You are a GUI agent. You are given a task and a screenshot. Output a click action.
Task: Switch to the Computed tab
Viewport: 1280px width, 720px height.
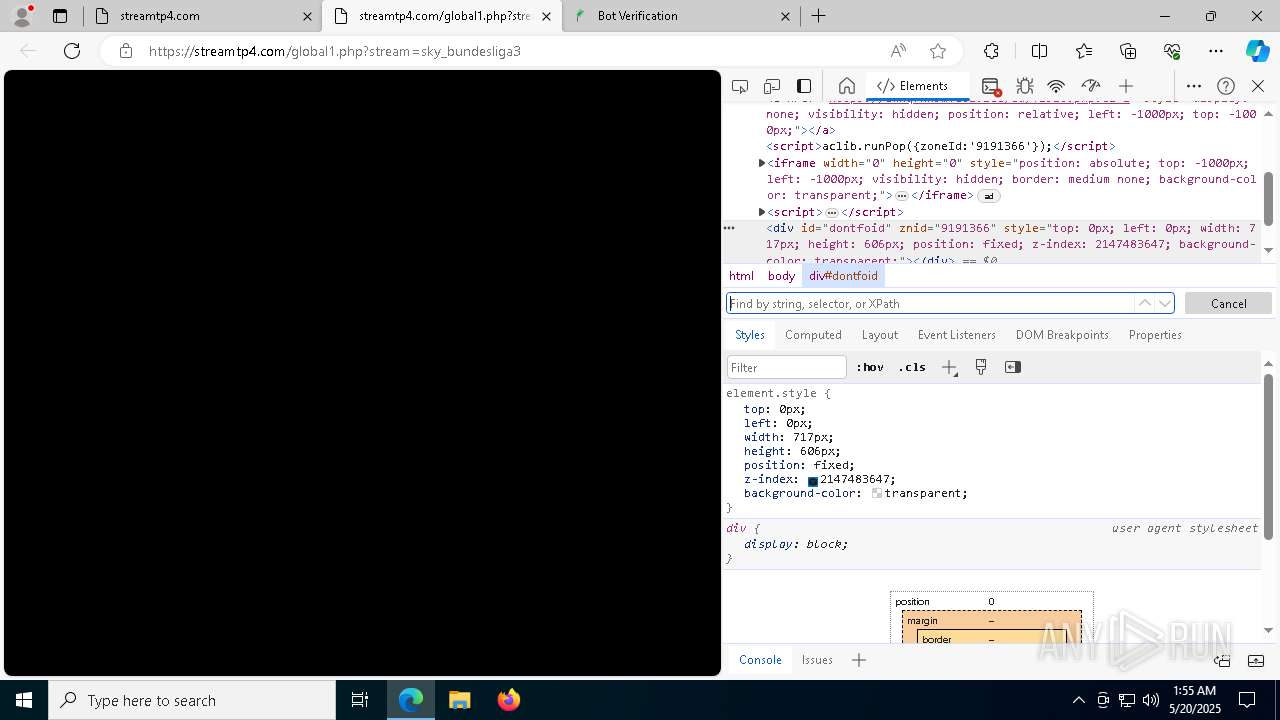(x=813, y=335)
